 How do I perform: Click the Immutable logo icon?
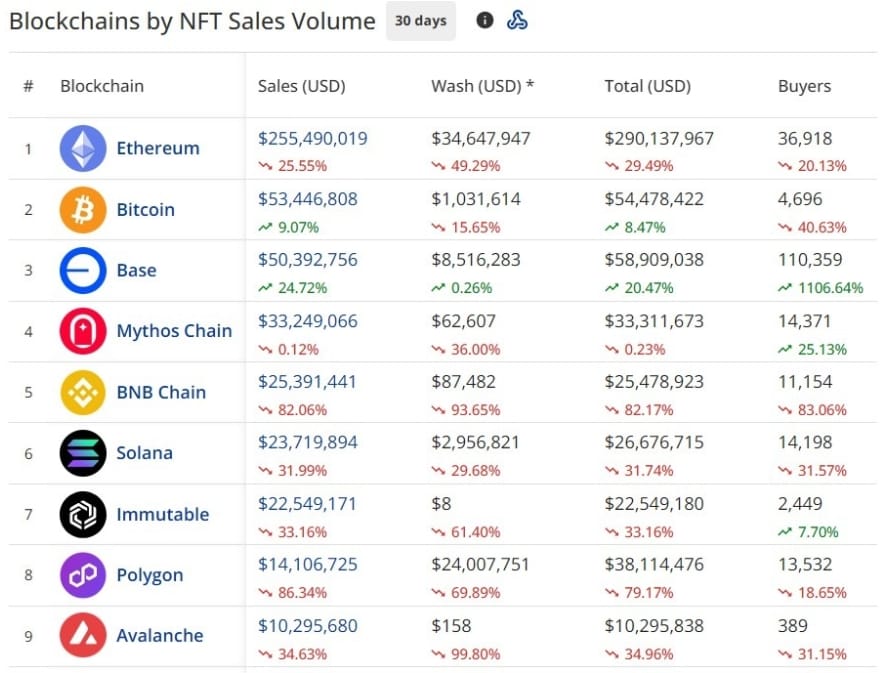pos(83,515)
